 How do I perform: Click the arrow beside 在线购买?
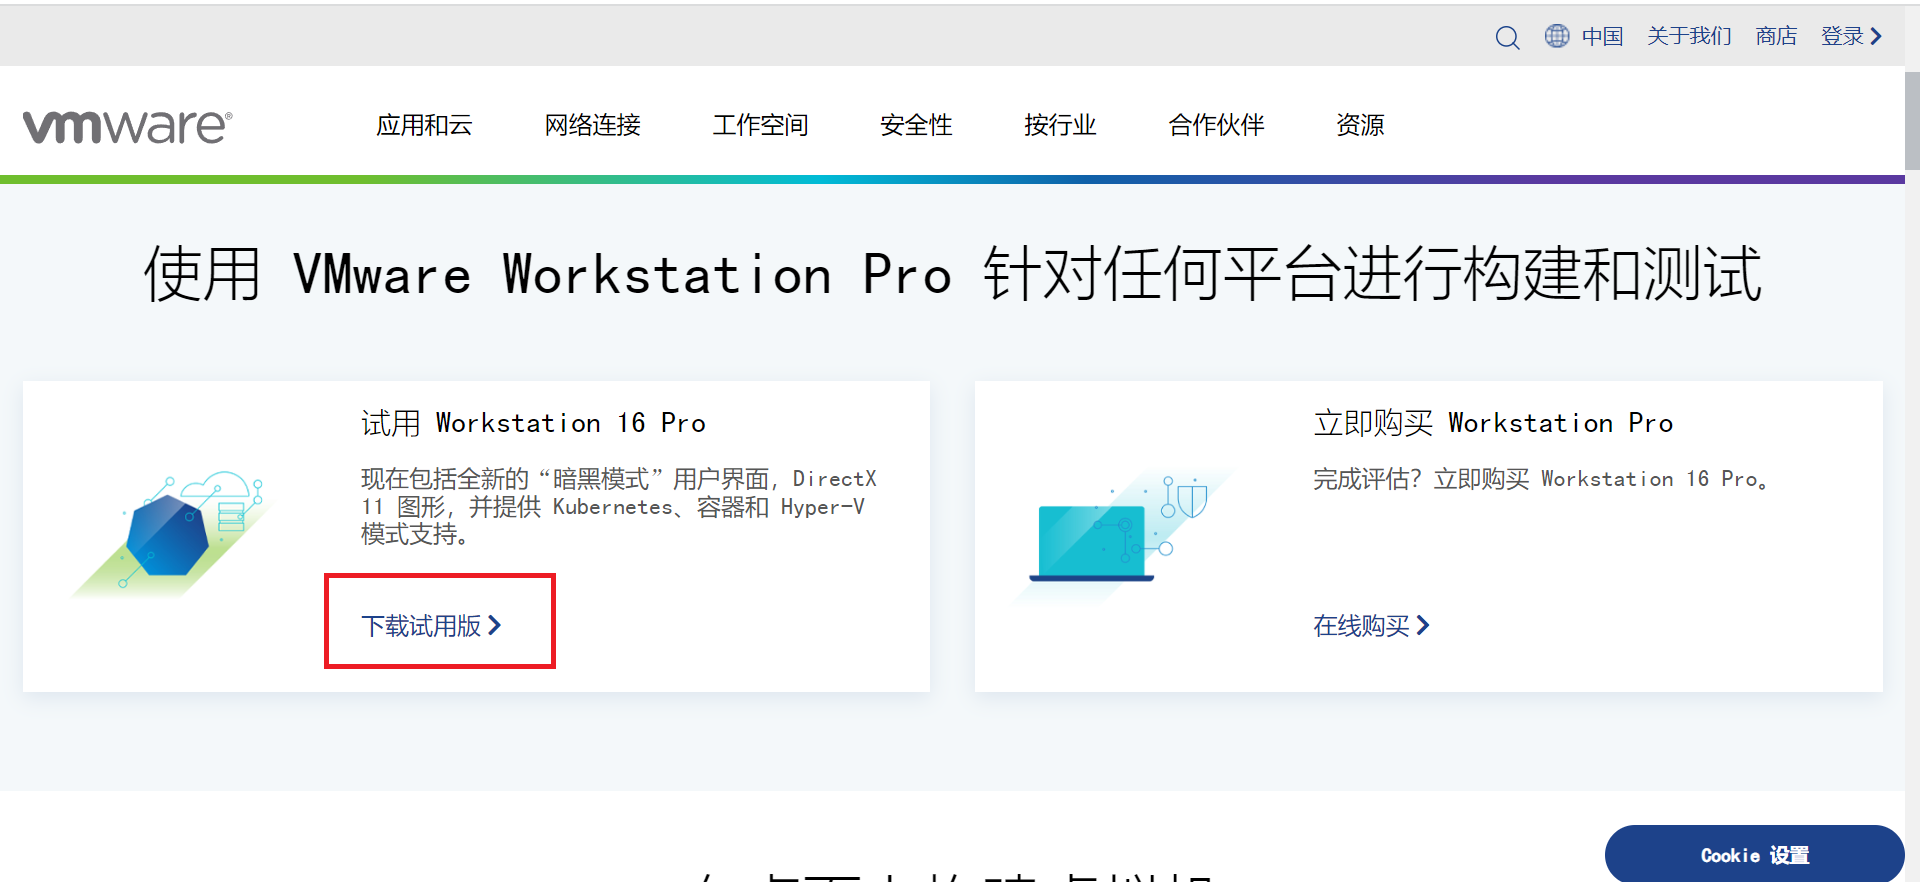tap(1423, 626)
